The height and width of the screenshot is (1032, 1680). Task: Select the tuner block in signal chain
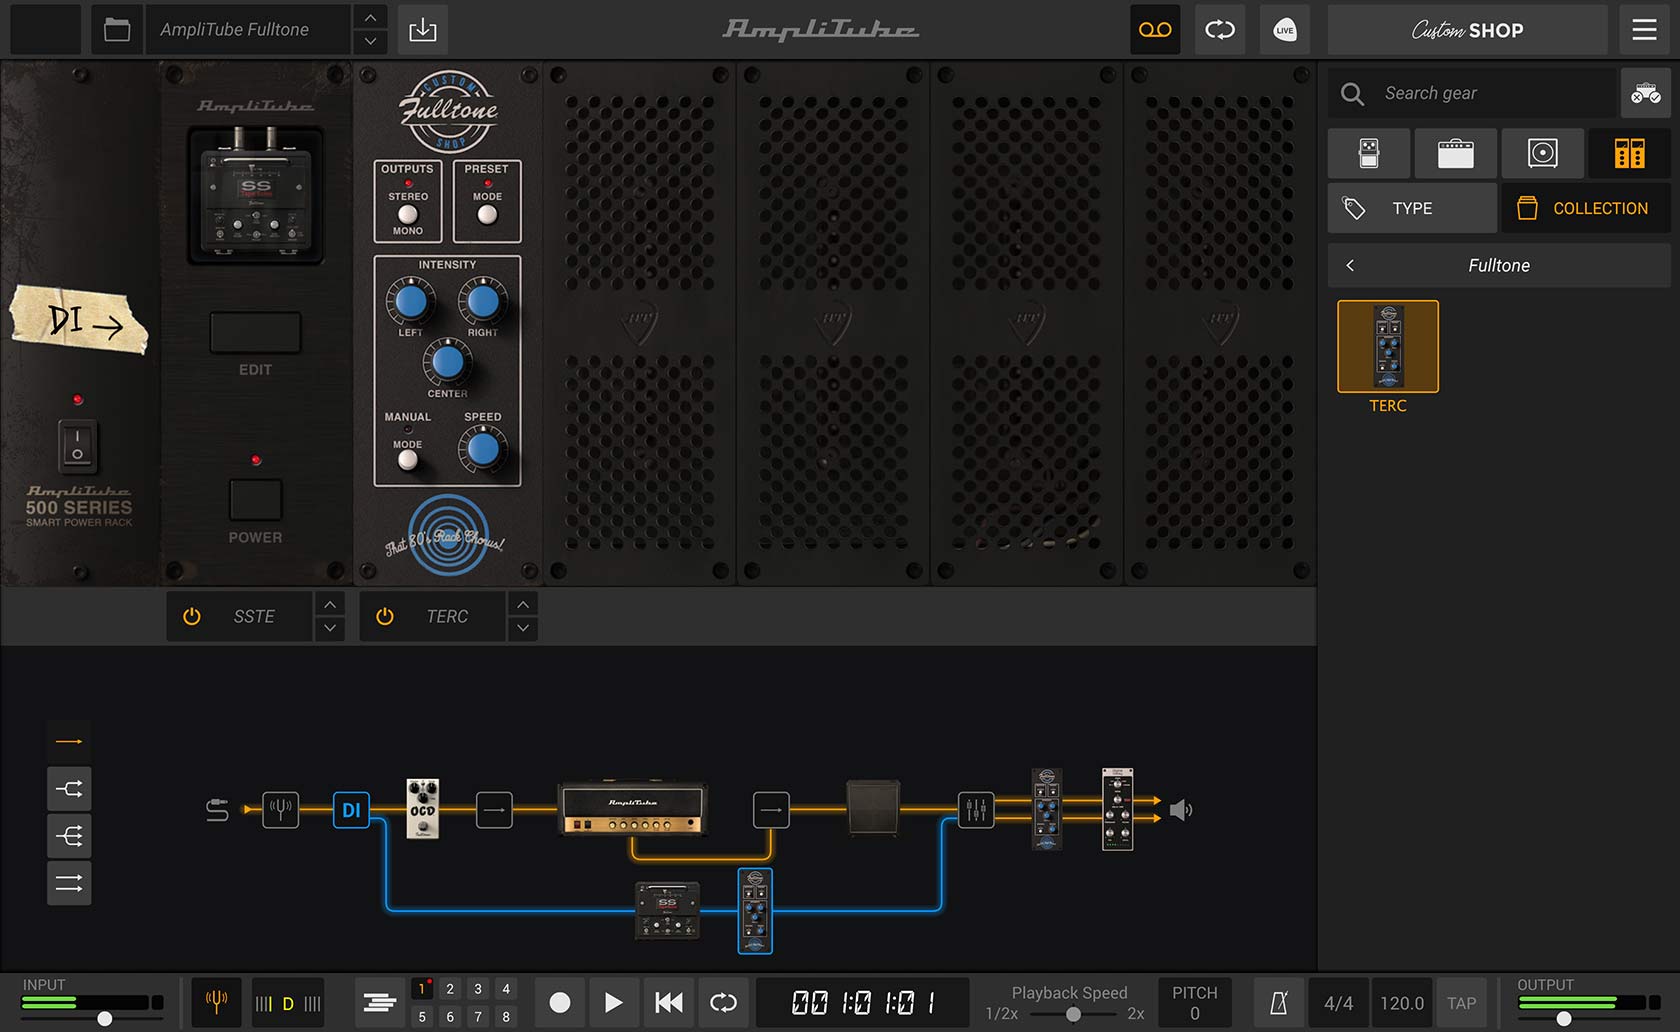[281, 809]
